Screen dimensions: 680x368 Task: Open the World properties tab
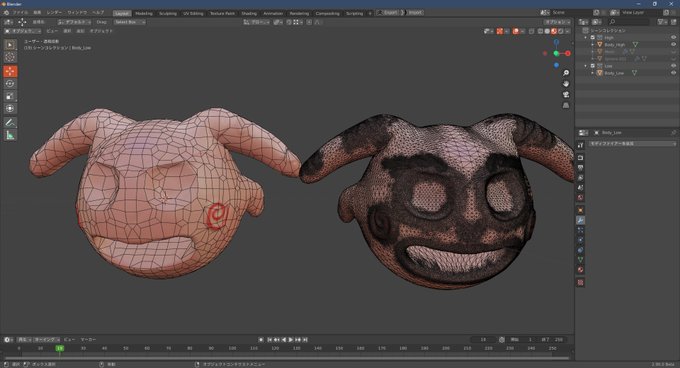click(x=581, y=198)
